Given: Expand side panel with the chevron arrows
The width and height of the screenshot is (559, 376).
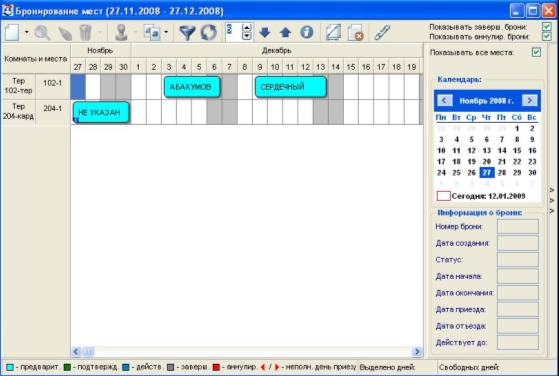Looking at the screenshot, I should pyautogui.click(x=552, y=201).
